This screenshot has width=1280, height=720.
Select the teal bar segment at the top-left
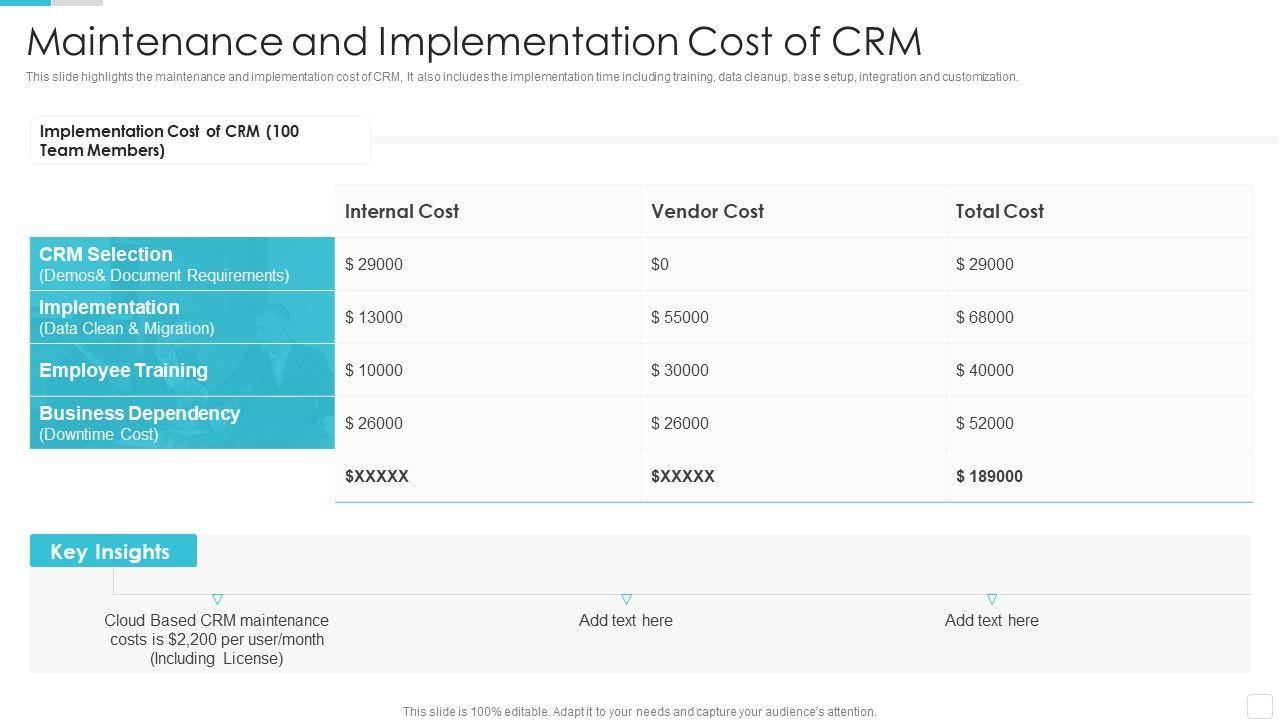[x=25, y=3]
